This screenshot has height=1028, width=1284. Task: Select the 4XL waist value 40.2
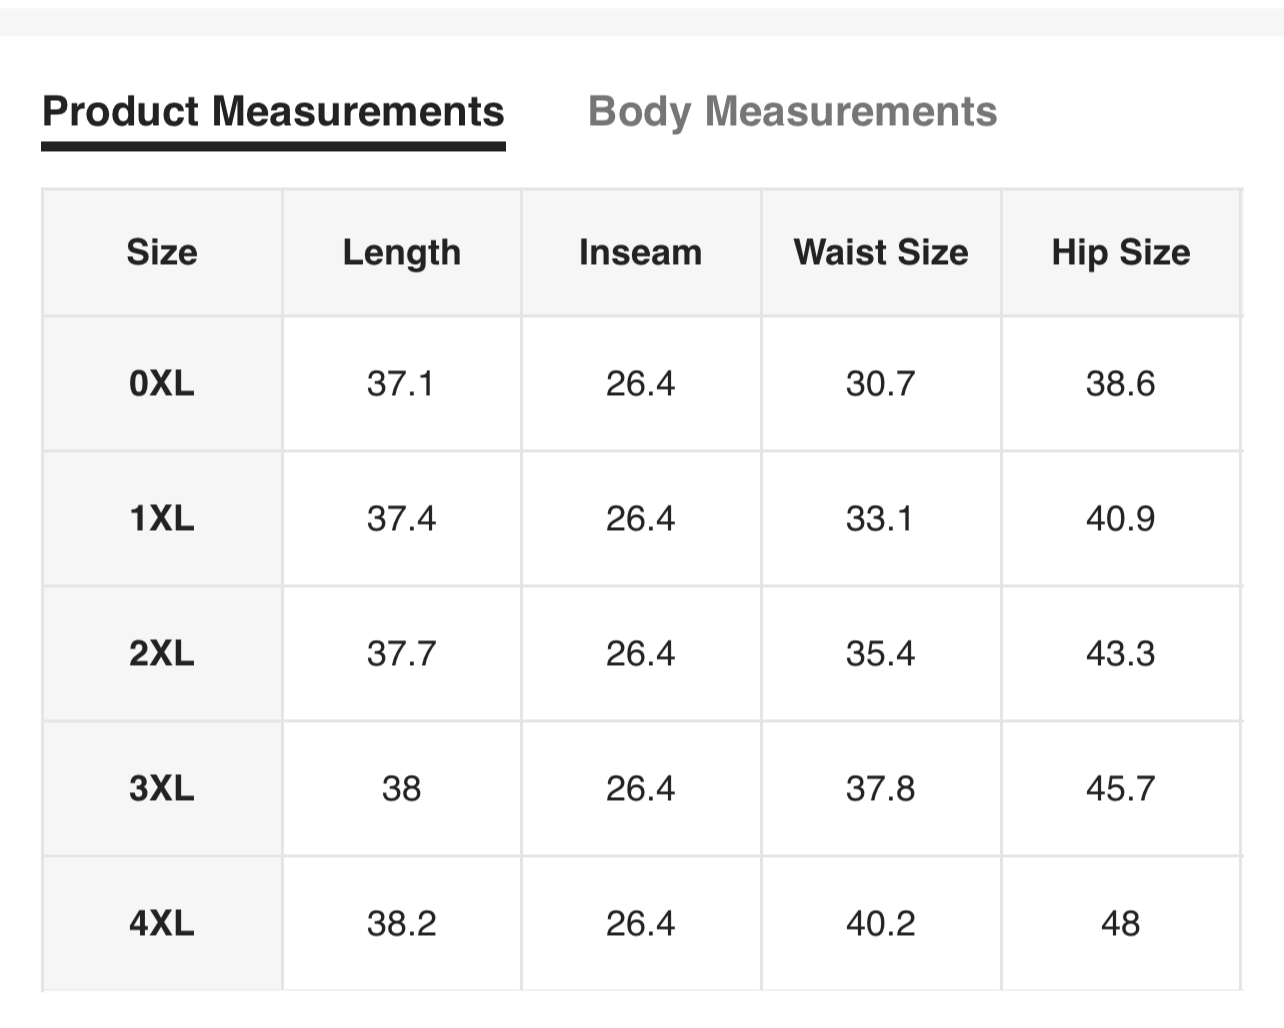[x=880, y=923]
